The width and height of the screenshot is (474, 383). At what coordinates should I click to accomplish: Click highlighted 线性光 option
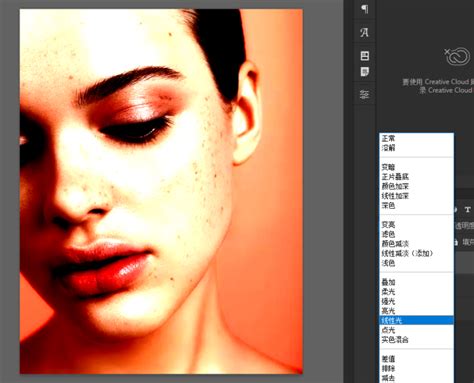(416, 320)
